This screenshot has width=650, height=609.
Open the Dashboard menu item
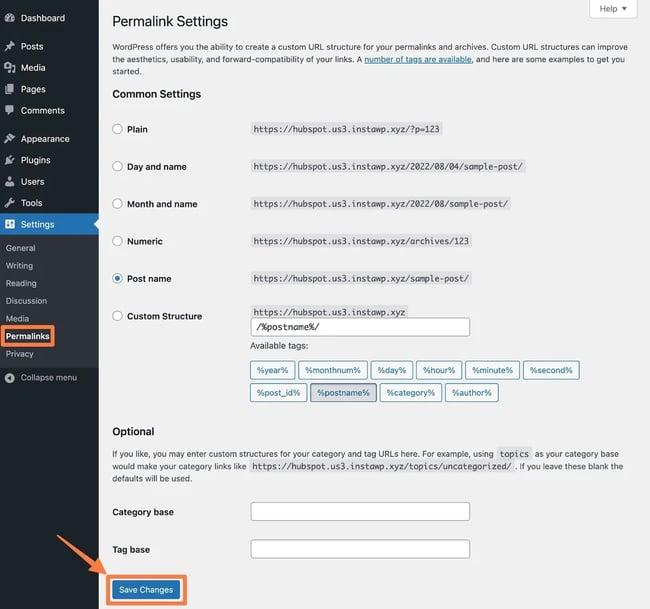[49, 18]
